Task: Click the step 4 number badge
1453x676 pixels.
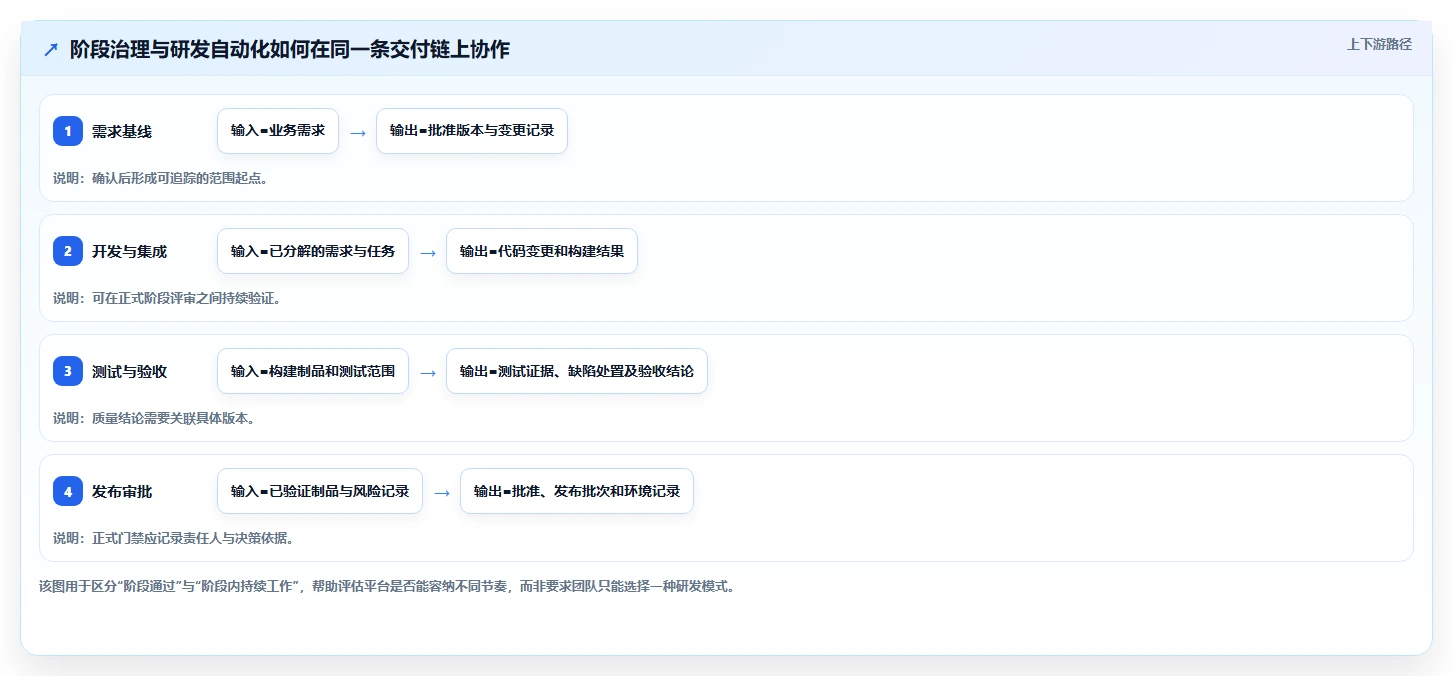Action: coord(68,491)
